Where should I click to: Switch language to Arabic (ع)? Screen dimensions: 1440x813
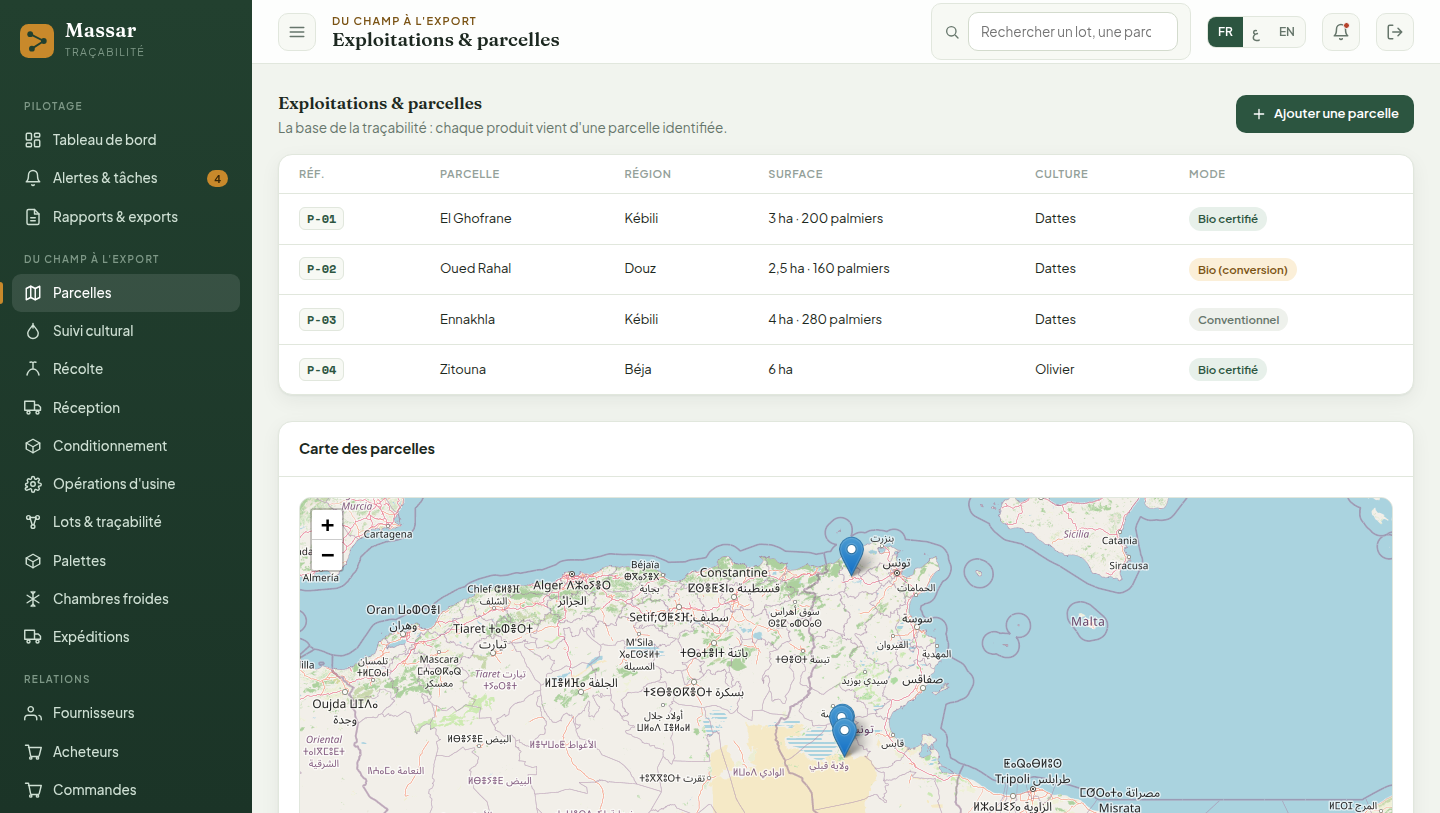point(1256,32)
